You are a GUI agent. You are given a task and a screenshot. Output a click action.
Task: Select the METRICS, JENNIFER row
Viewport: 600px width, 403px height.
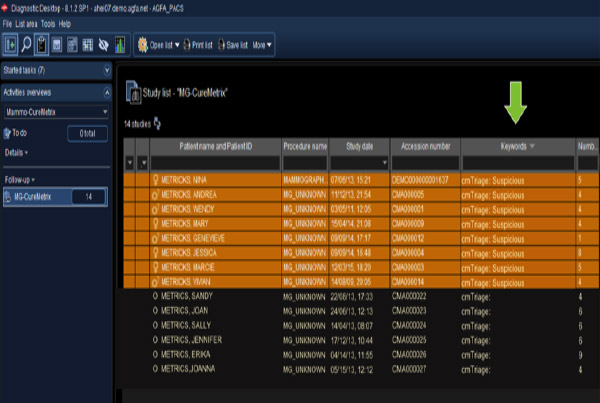(x=361, y=340)
